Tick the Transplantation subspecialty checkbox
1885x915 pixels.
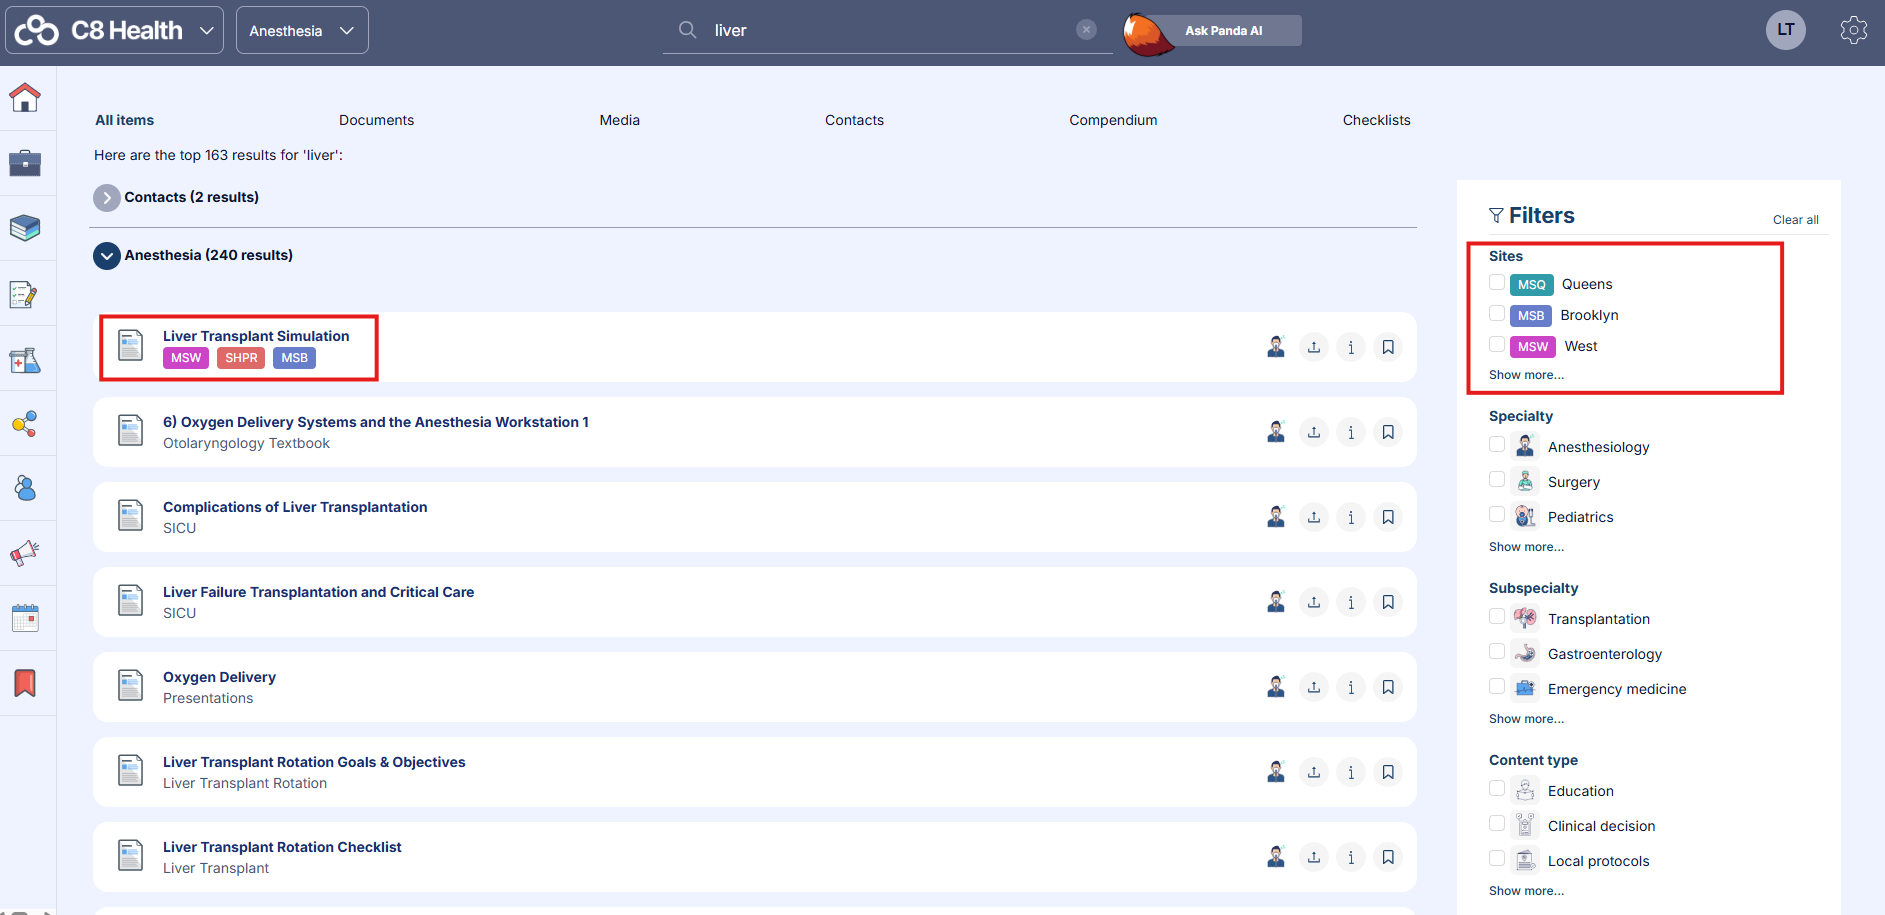tap(1497, 617)
